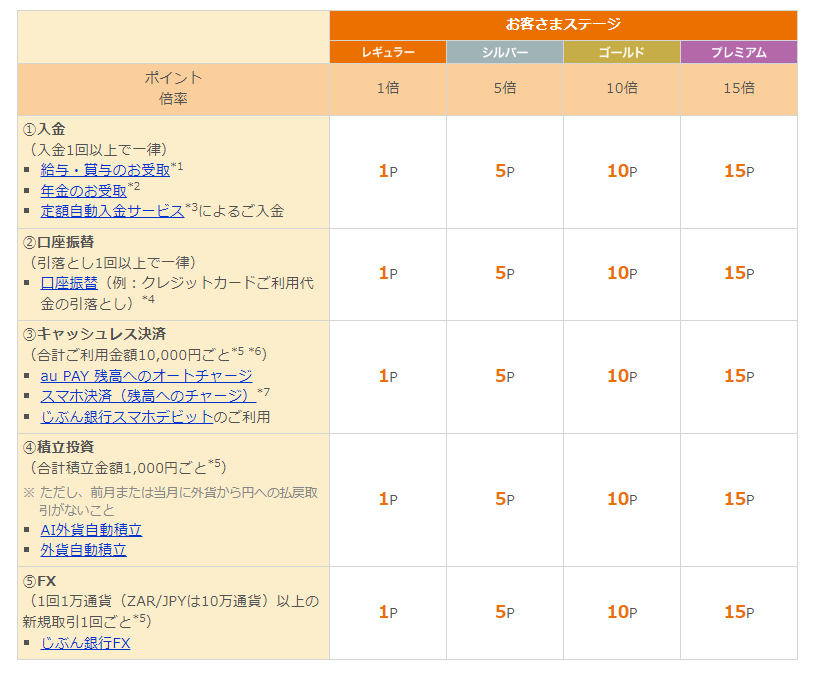Click 1P in the キャッシュレス決済 row
The image size is (814, 674).
pyautogui.click(x=388, y=376)
